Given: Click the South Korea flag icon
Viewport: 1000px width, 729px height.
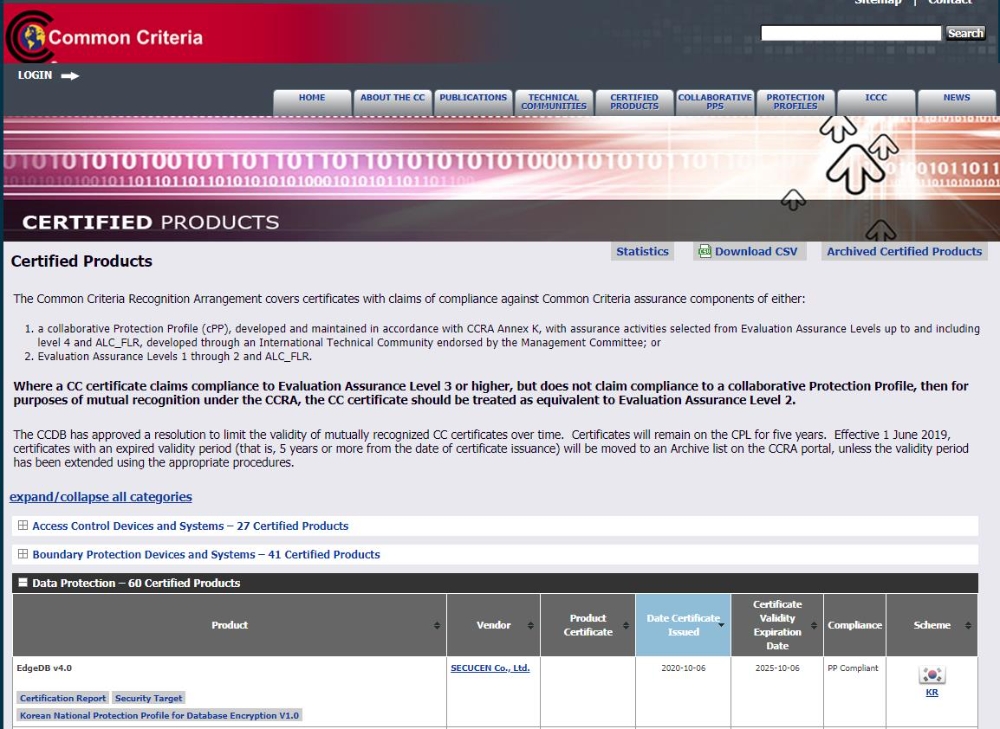Looking at the screenshot, I should click(x=932, y=675).
